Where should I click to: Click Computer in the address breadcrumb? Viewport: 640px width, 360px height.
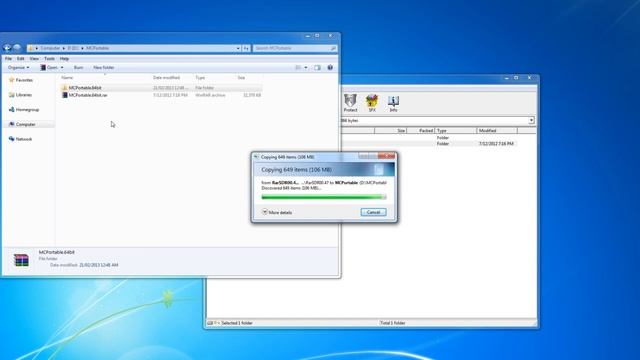click(50, 48)
